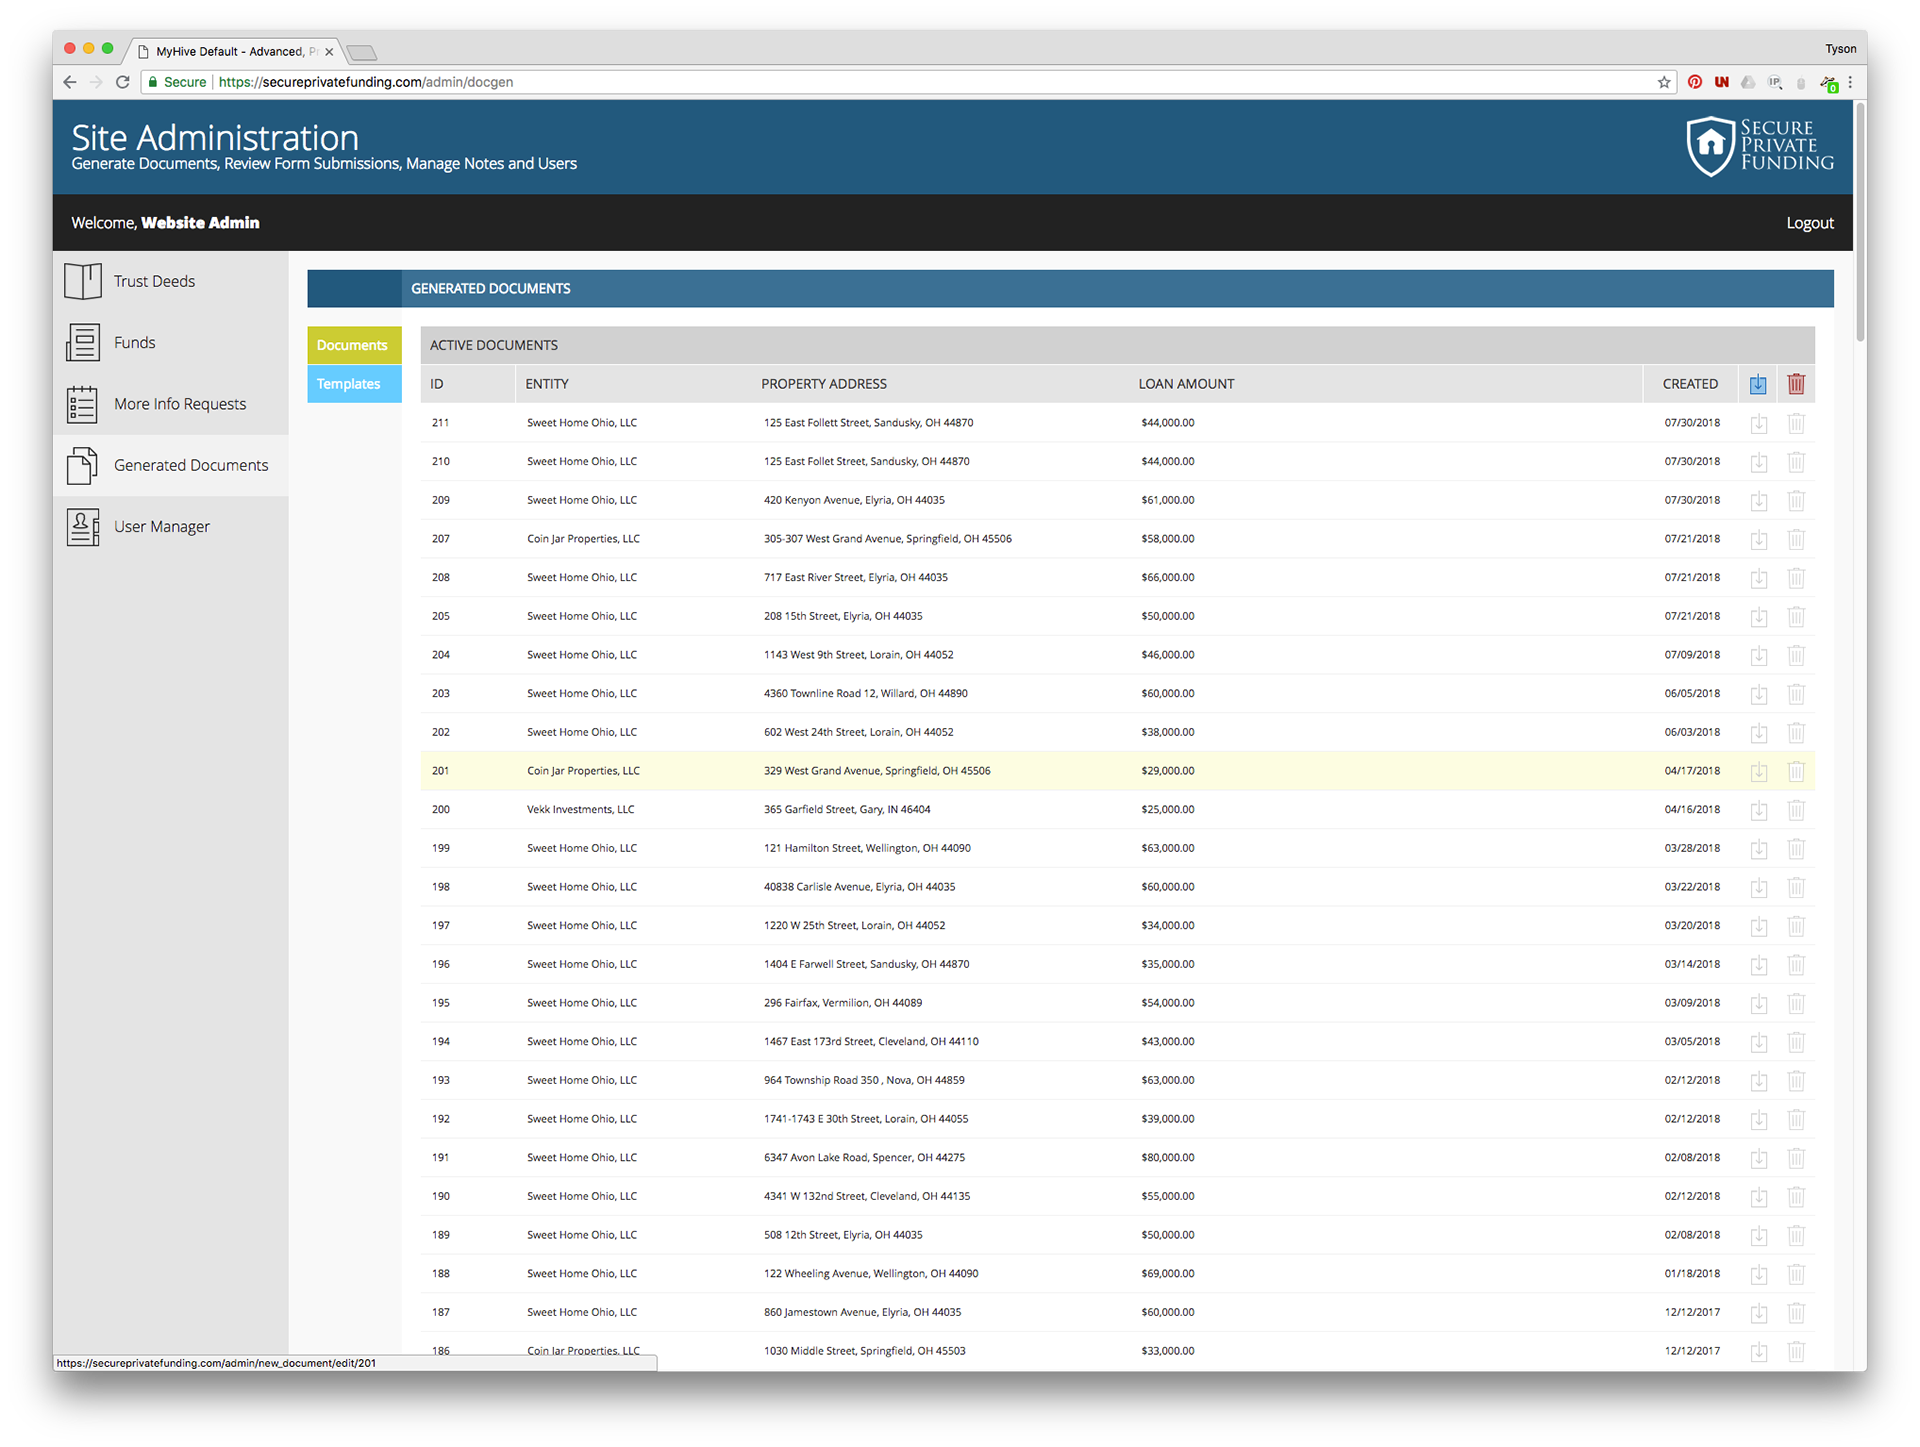Viewport: 1920px width, 1447px height.
Task: Select the Documents tab
Action: 352,345
